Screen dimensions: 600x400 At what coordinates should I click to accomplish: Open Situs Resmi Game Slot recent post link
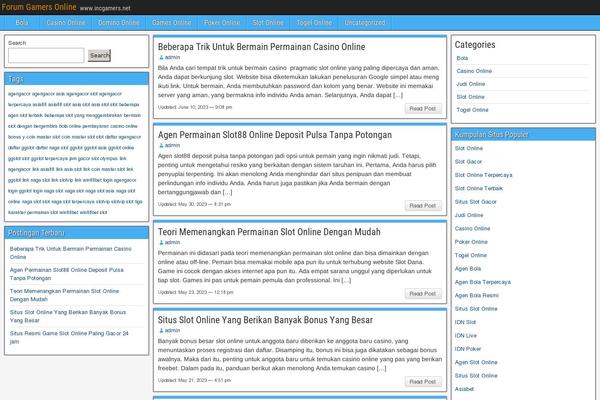[69, 336]
